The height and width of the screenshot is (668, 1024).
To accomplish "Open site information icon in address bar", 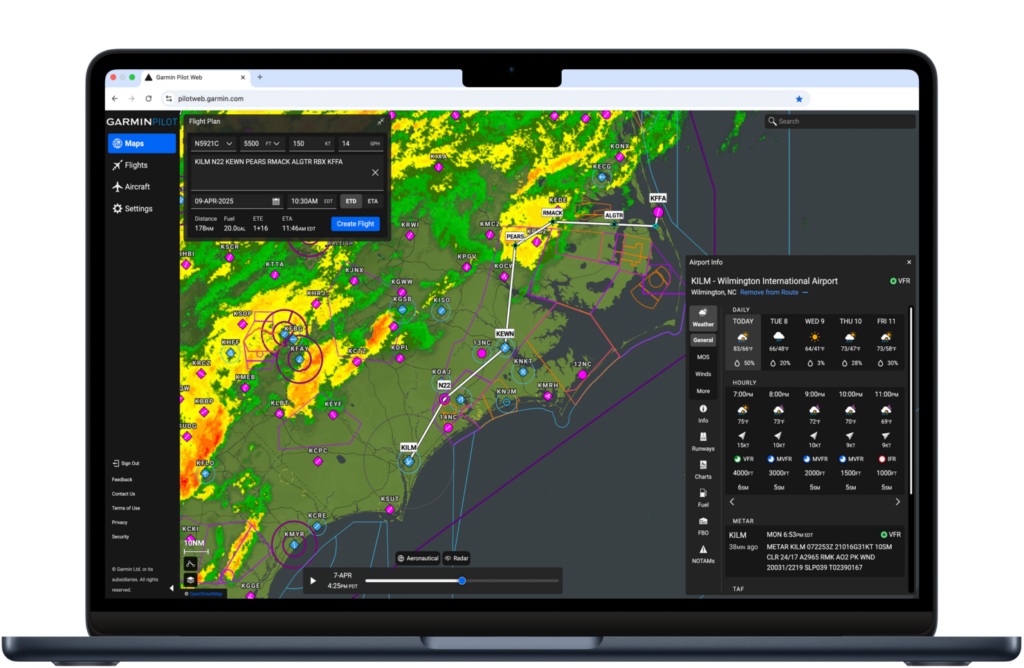I will point(168,99).
